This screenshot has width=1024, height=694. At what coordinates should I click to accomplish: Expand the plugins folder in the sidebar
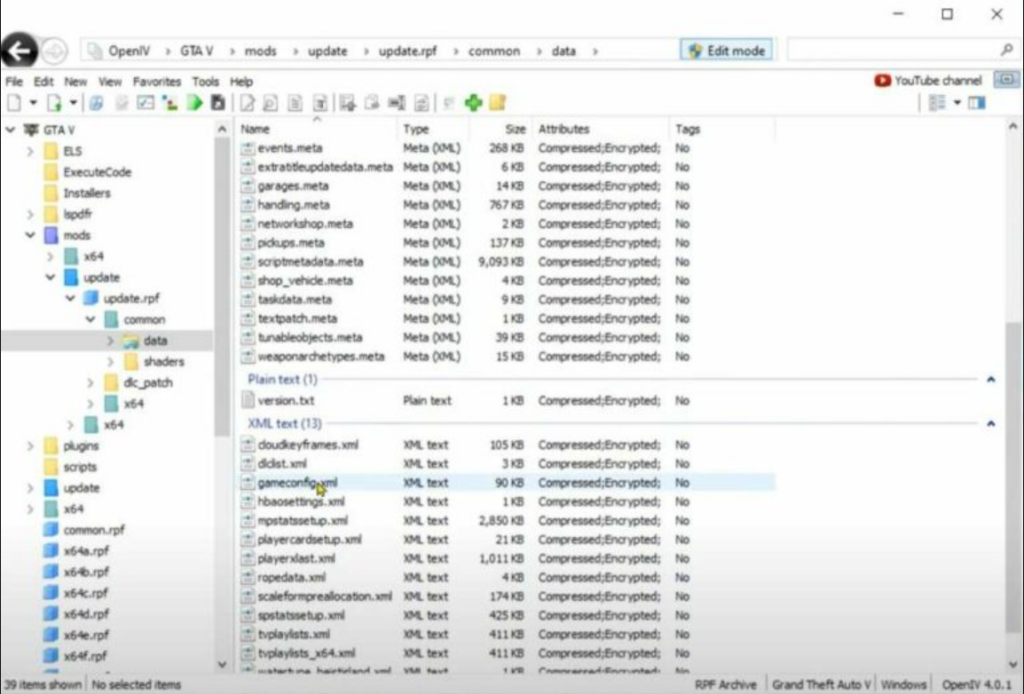pyautogui.click(x=31, y=446)
